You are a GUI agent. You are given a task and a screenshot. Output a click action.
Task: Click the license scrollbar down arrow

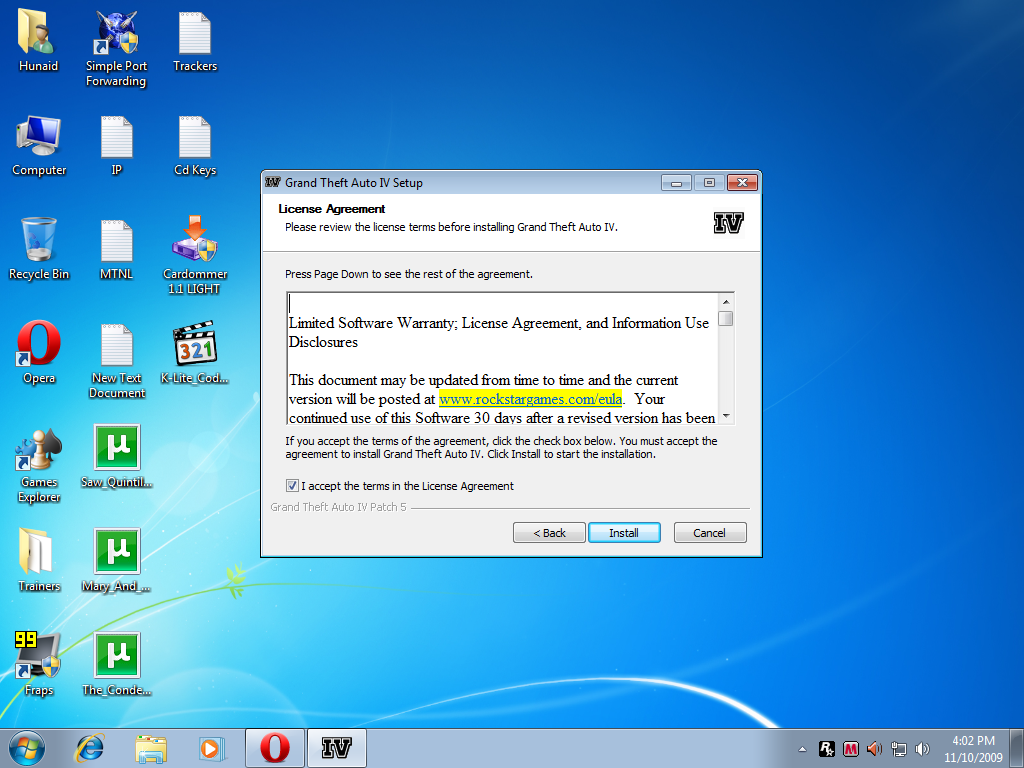(x=726, y=416)
